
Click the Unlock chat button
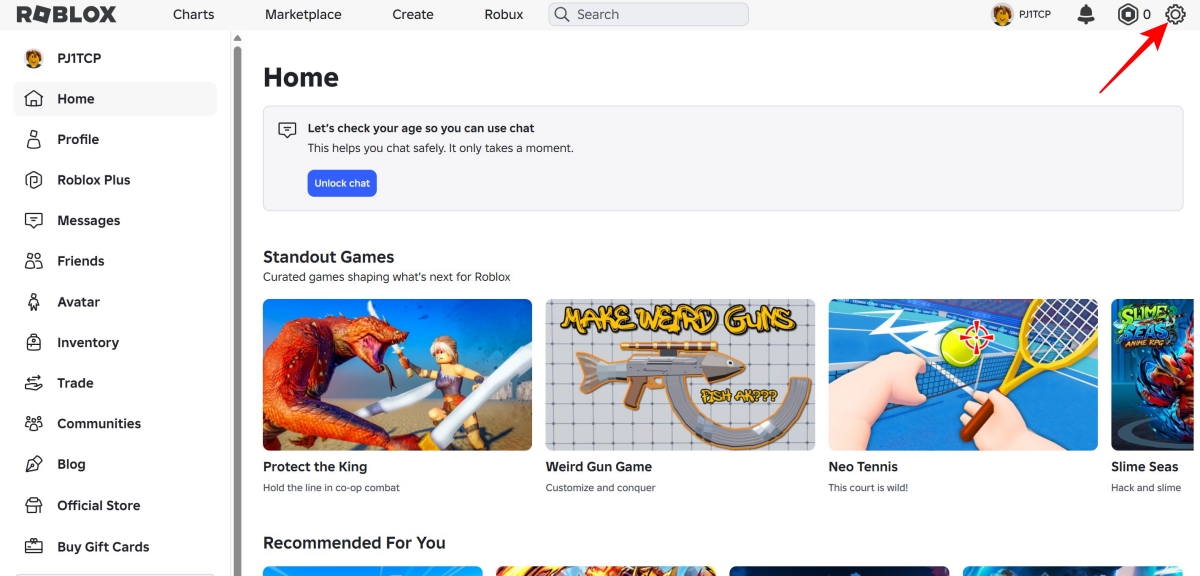pyautogui.click(x=342, y=183)
